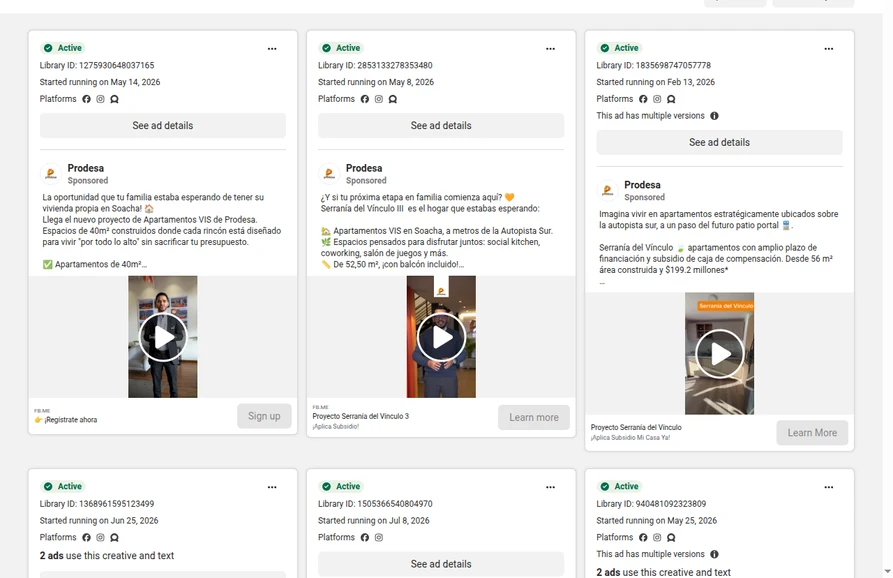The image size is (893, 578).
Task: Open Prodesa page from May 8 ad
Action: click(364, 169)
